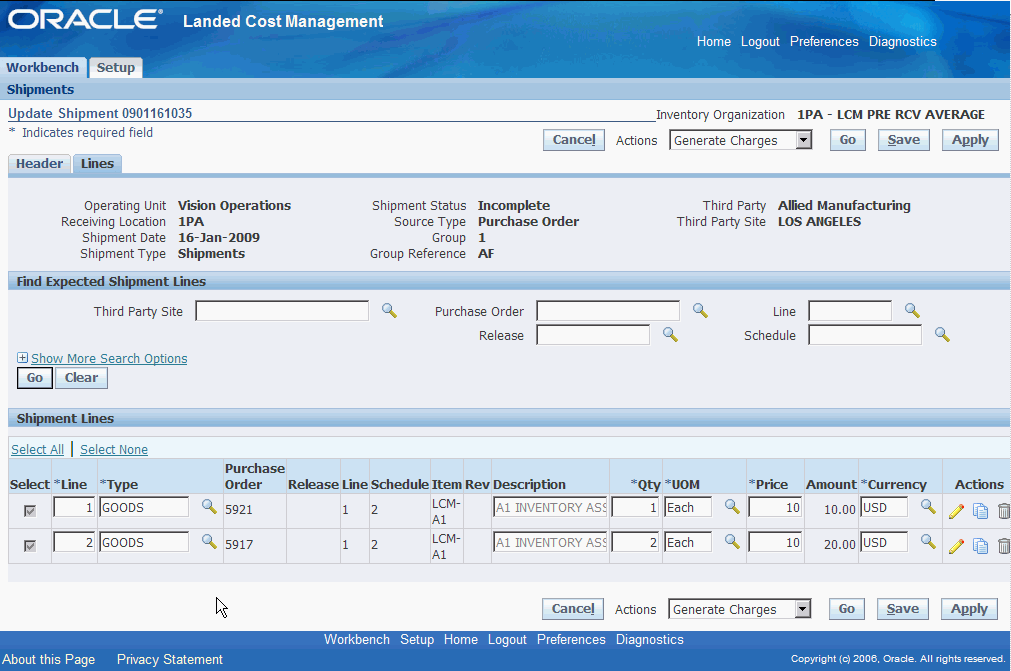Toggle Select checkbox for shipment line 2
The width and height of the screenshot is (1011, 671).
[30, 546]
